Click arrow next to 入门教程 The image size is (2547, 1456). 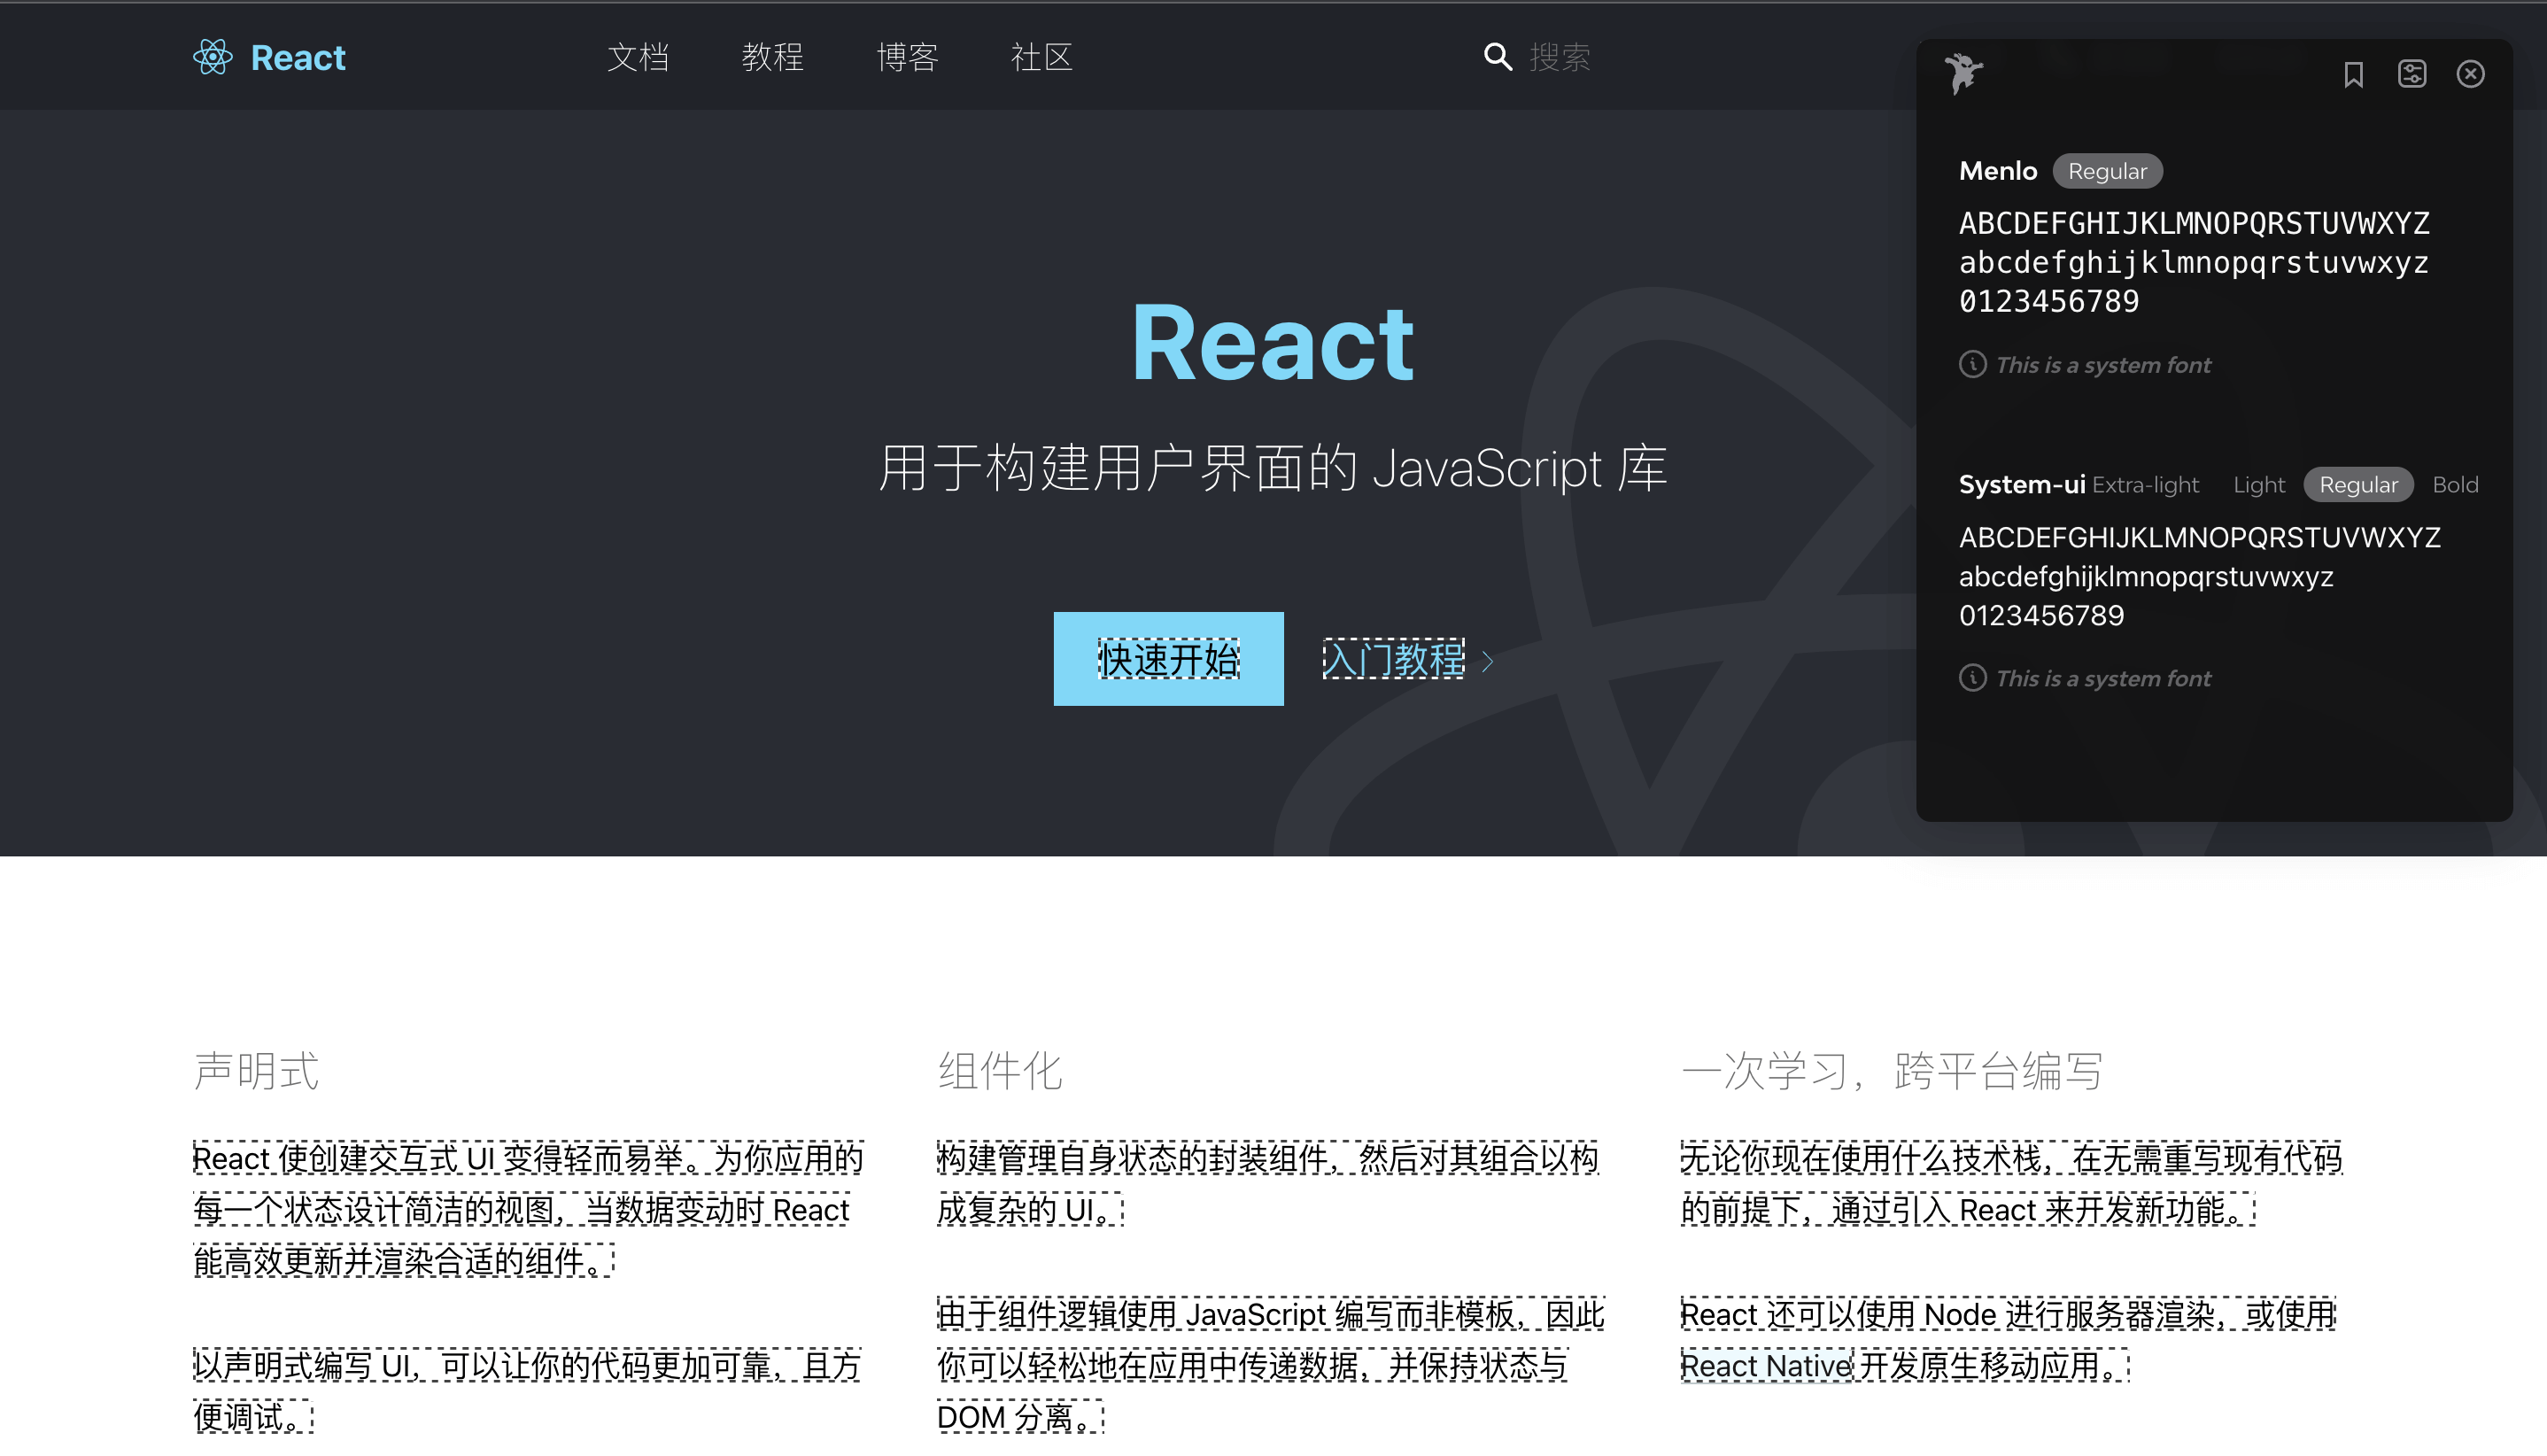[1488, 661]
